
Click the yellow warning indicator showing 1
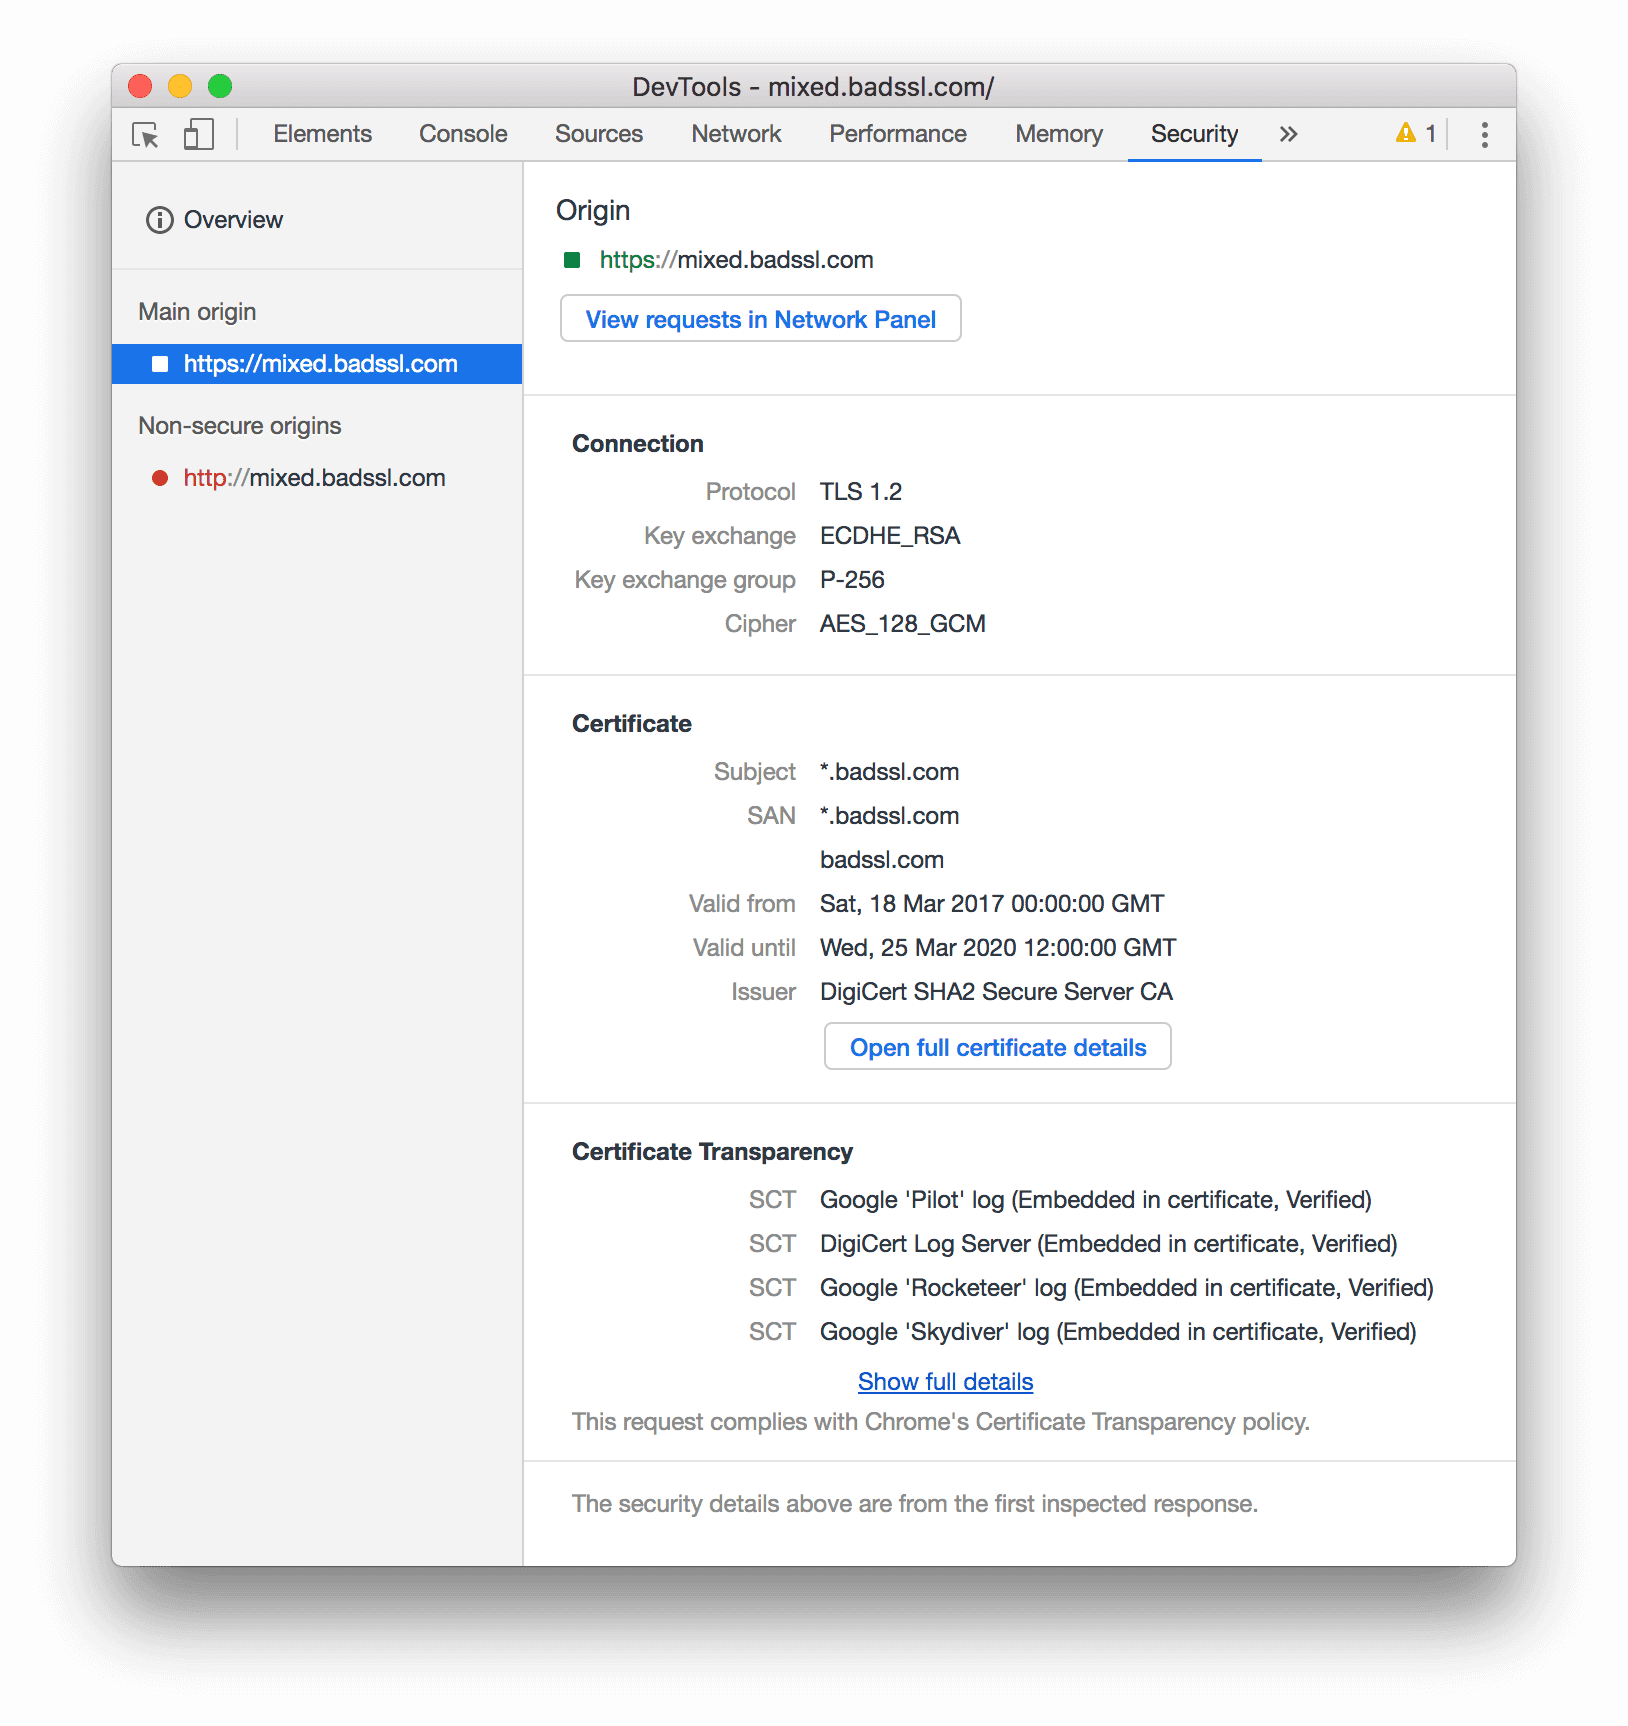[1414, 133]
